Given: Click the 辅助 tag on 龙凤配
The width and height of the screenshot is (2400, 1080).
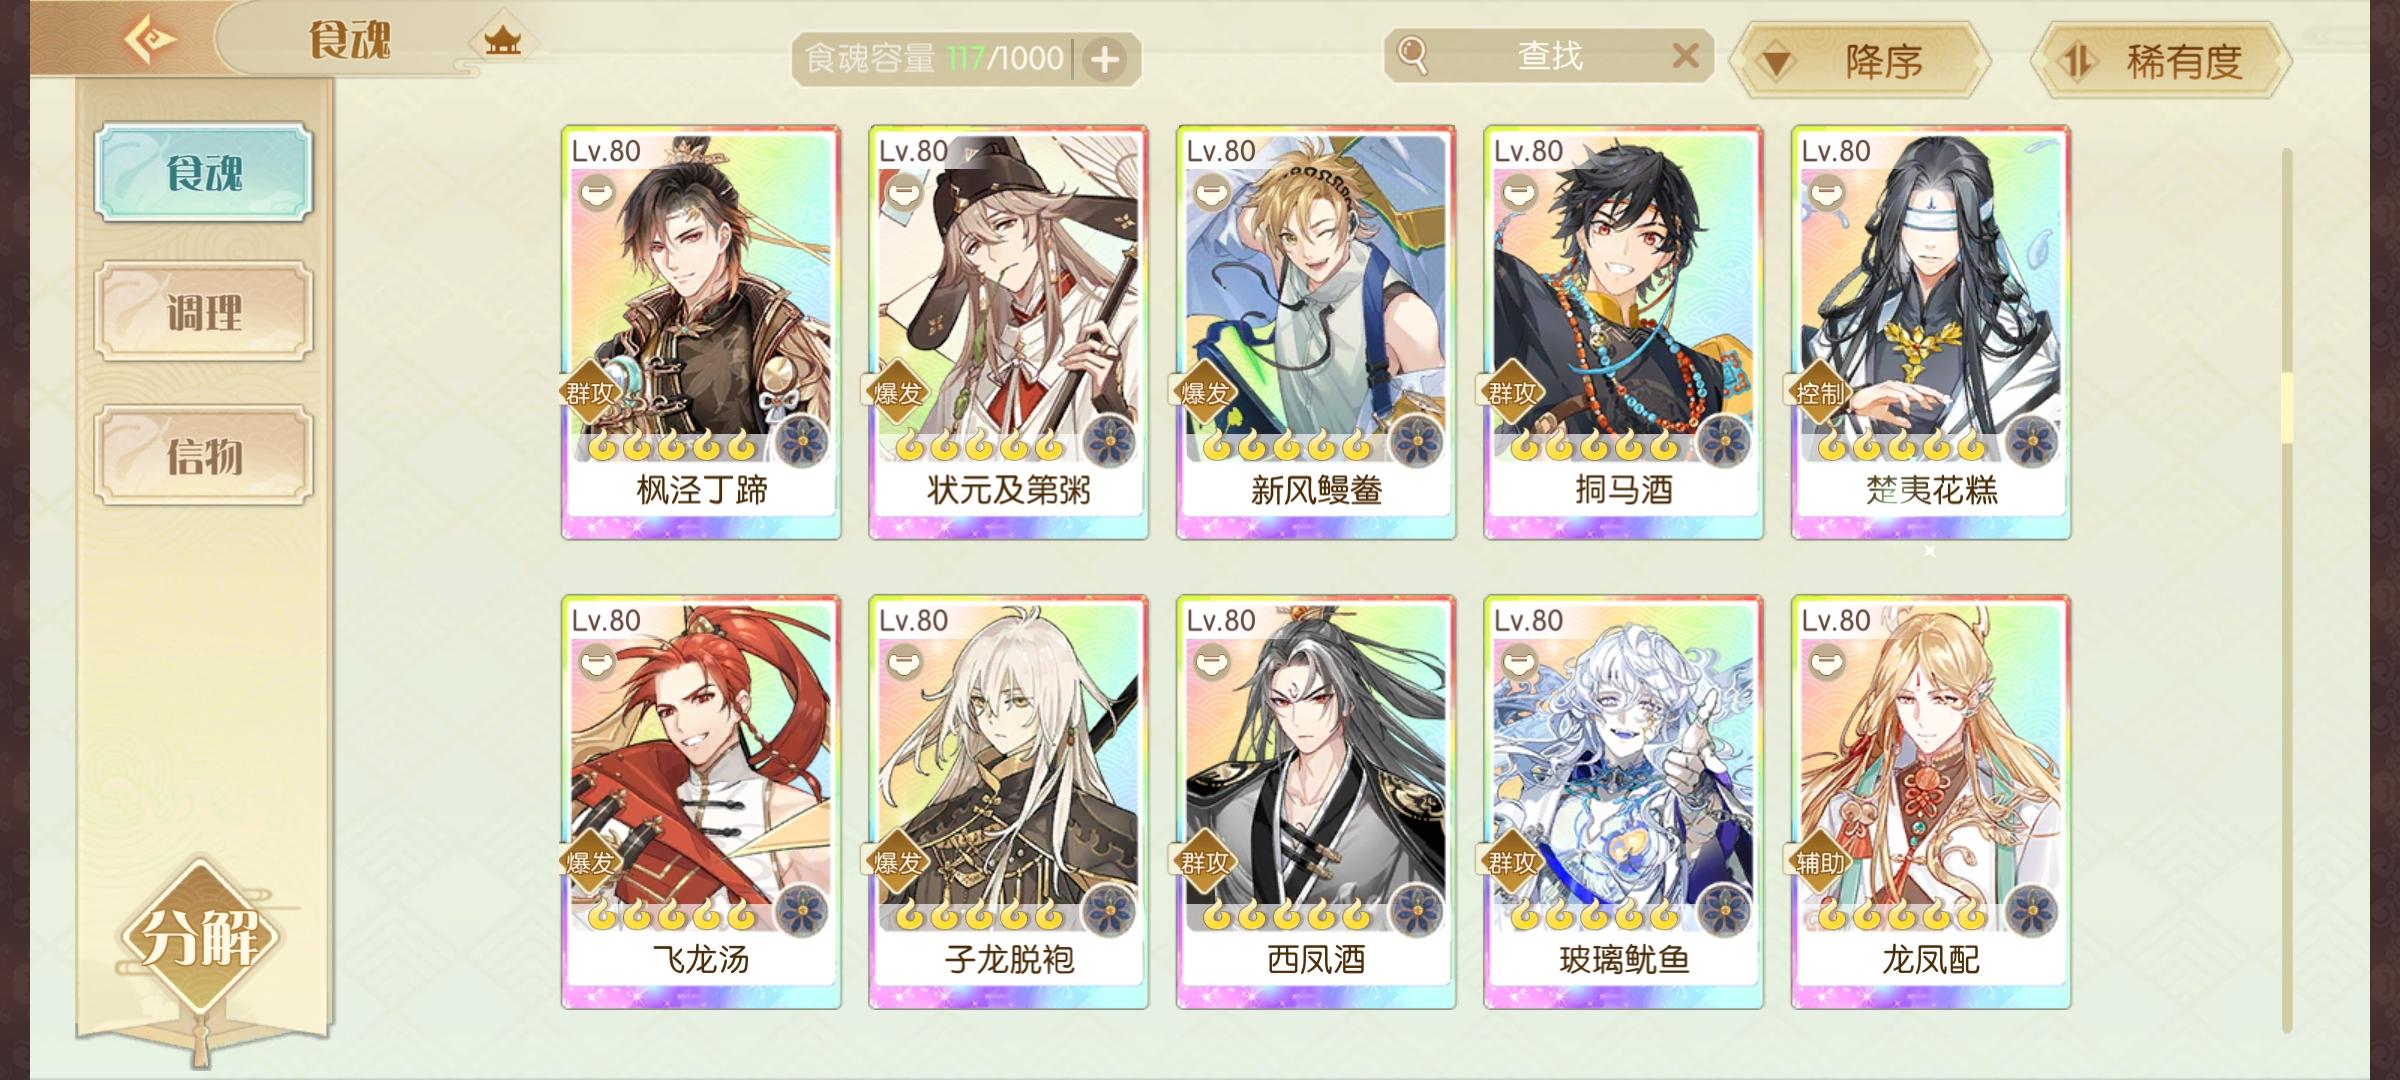Looking at the screenshot, I should point(1820,861).
